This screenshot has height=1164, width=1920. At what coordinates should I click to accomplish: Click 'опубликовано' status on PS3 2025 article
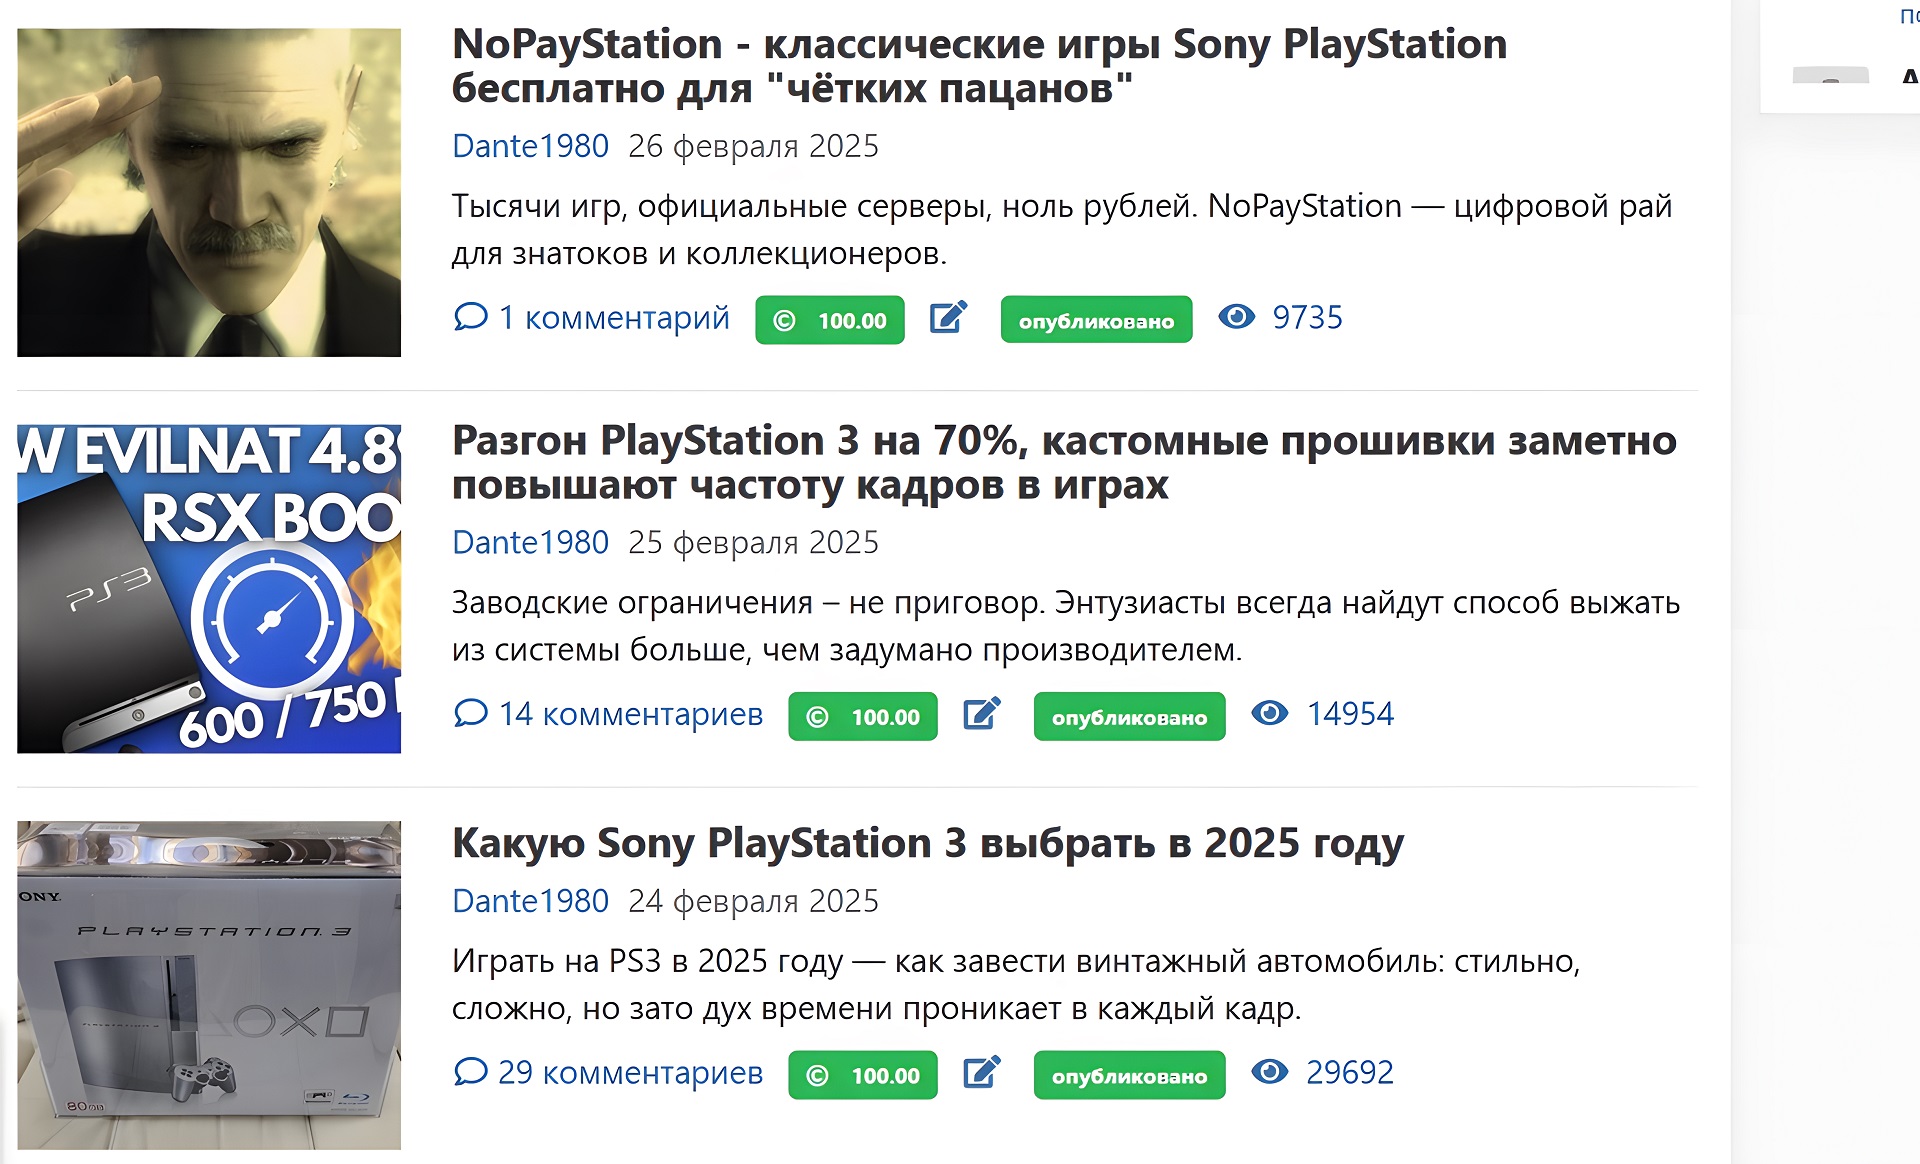(1129, 1075)
